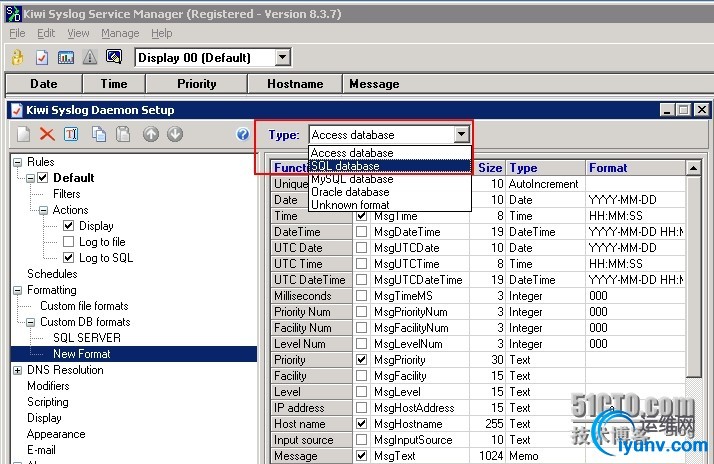Collapse the Default rule node

31,178
